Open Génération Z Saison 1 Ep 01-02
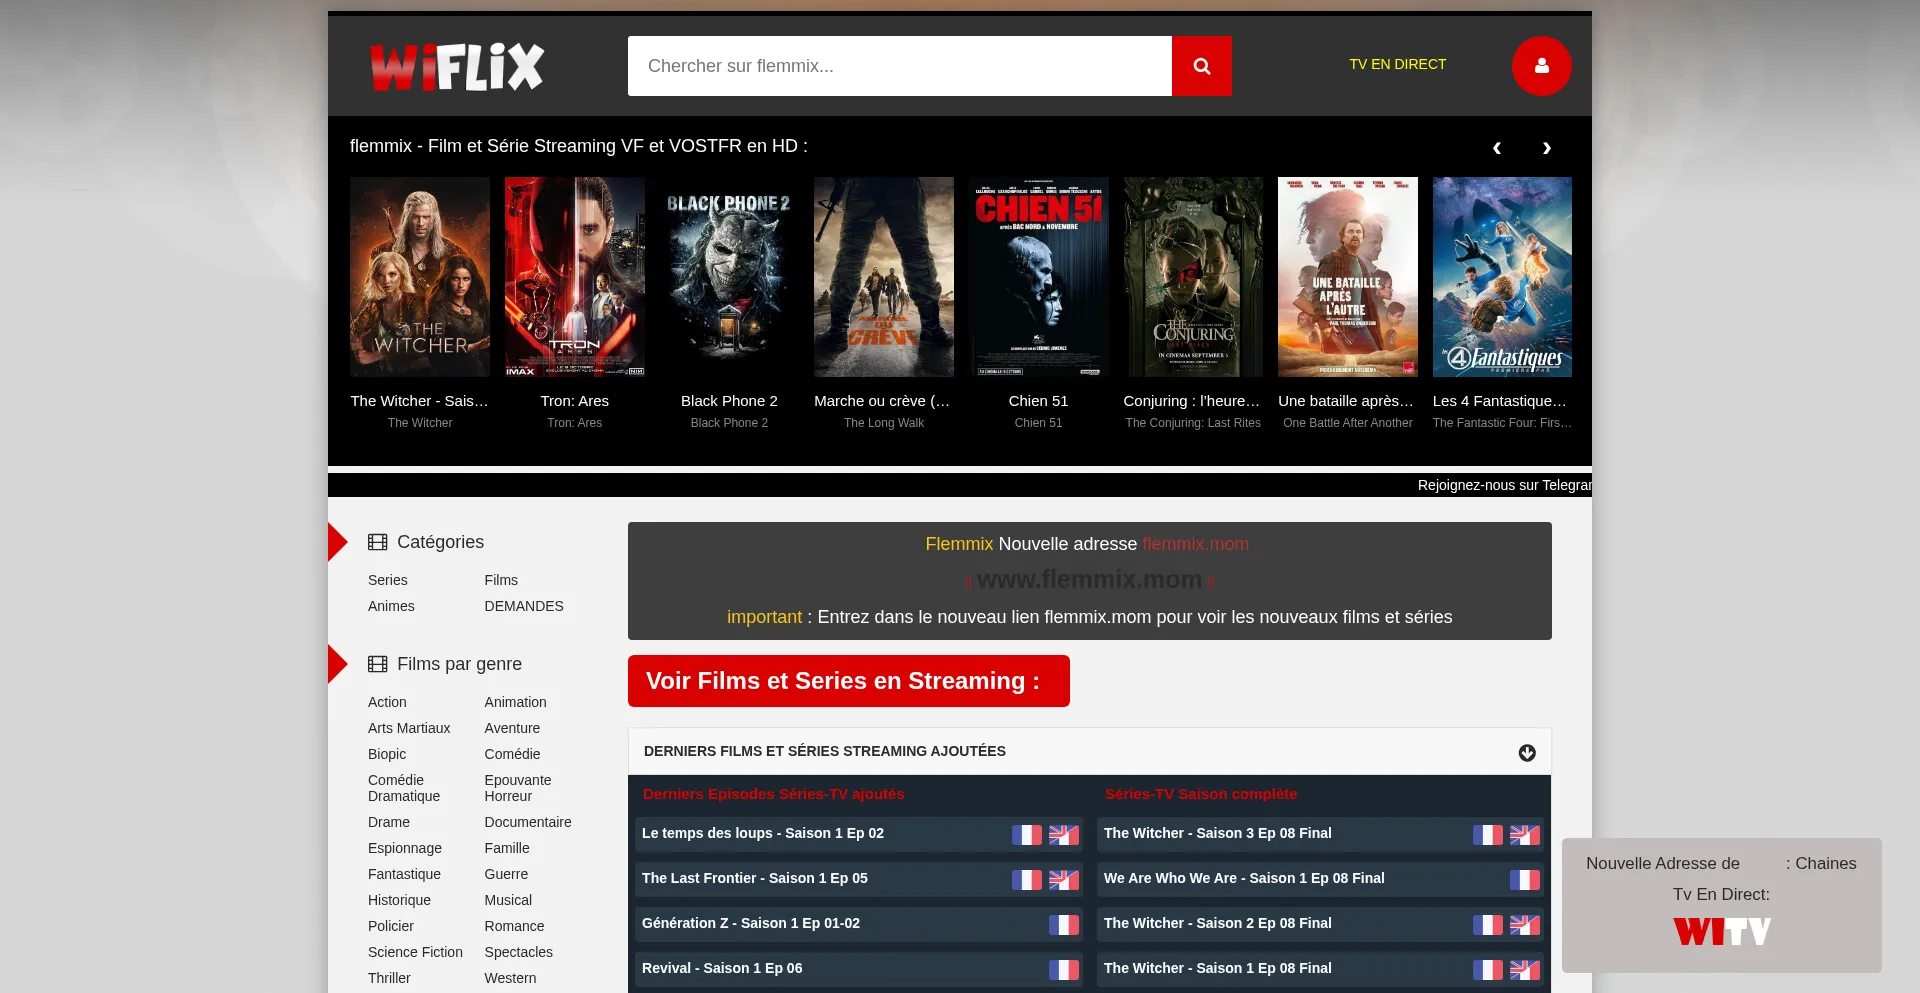Screen dimensions: 1920x993 (x=751, y=923)
